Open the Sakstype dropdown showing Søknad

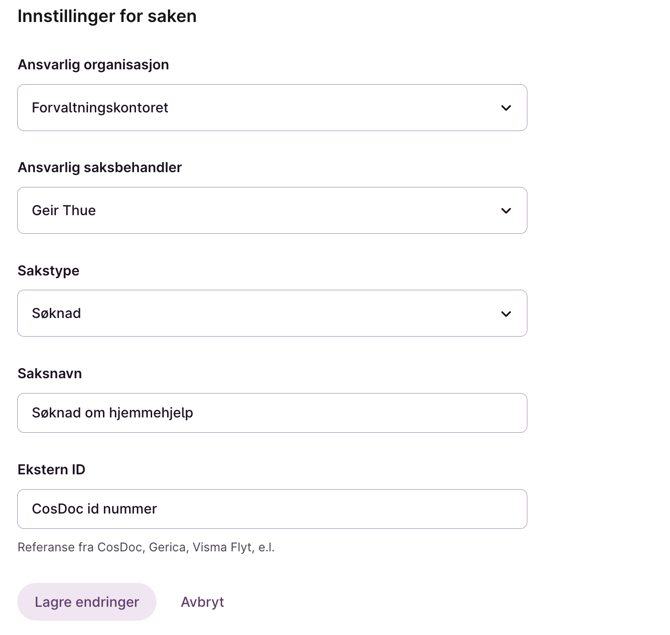[x=271, y=314]
